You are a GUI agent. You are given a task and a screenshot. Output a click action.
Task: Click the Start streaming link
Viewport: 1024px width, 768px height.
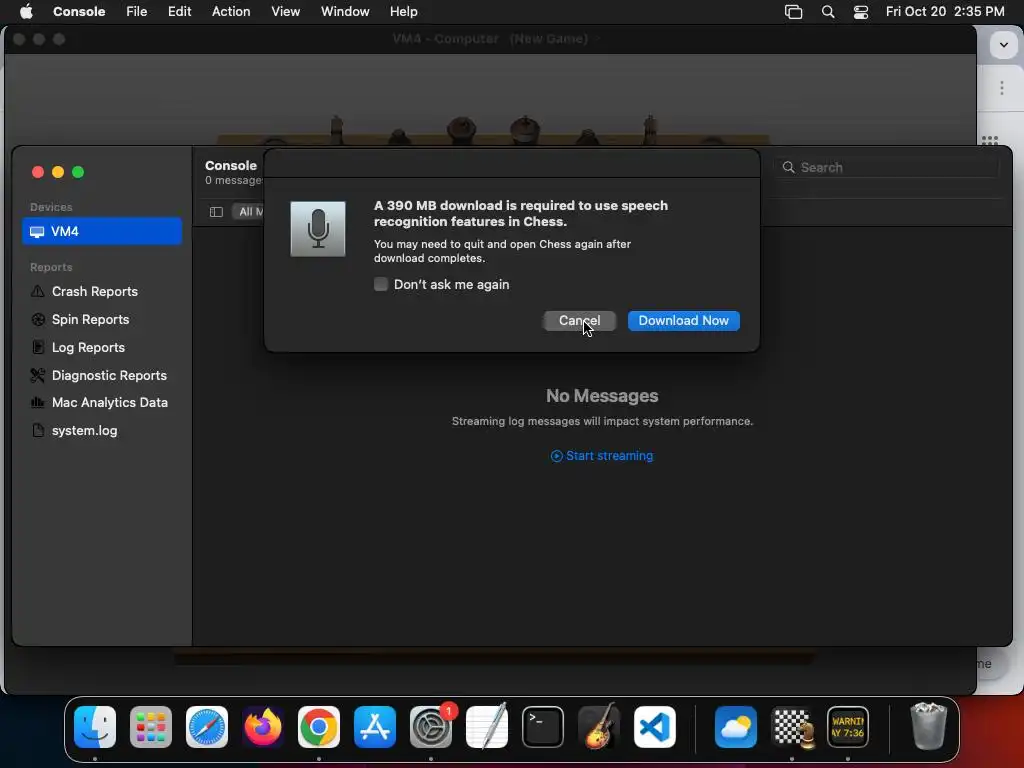pos(601,456)
